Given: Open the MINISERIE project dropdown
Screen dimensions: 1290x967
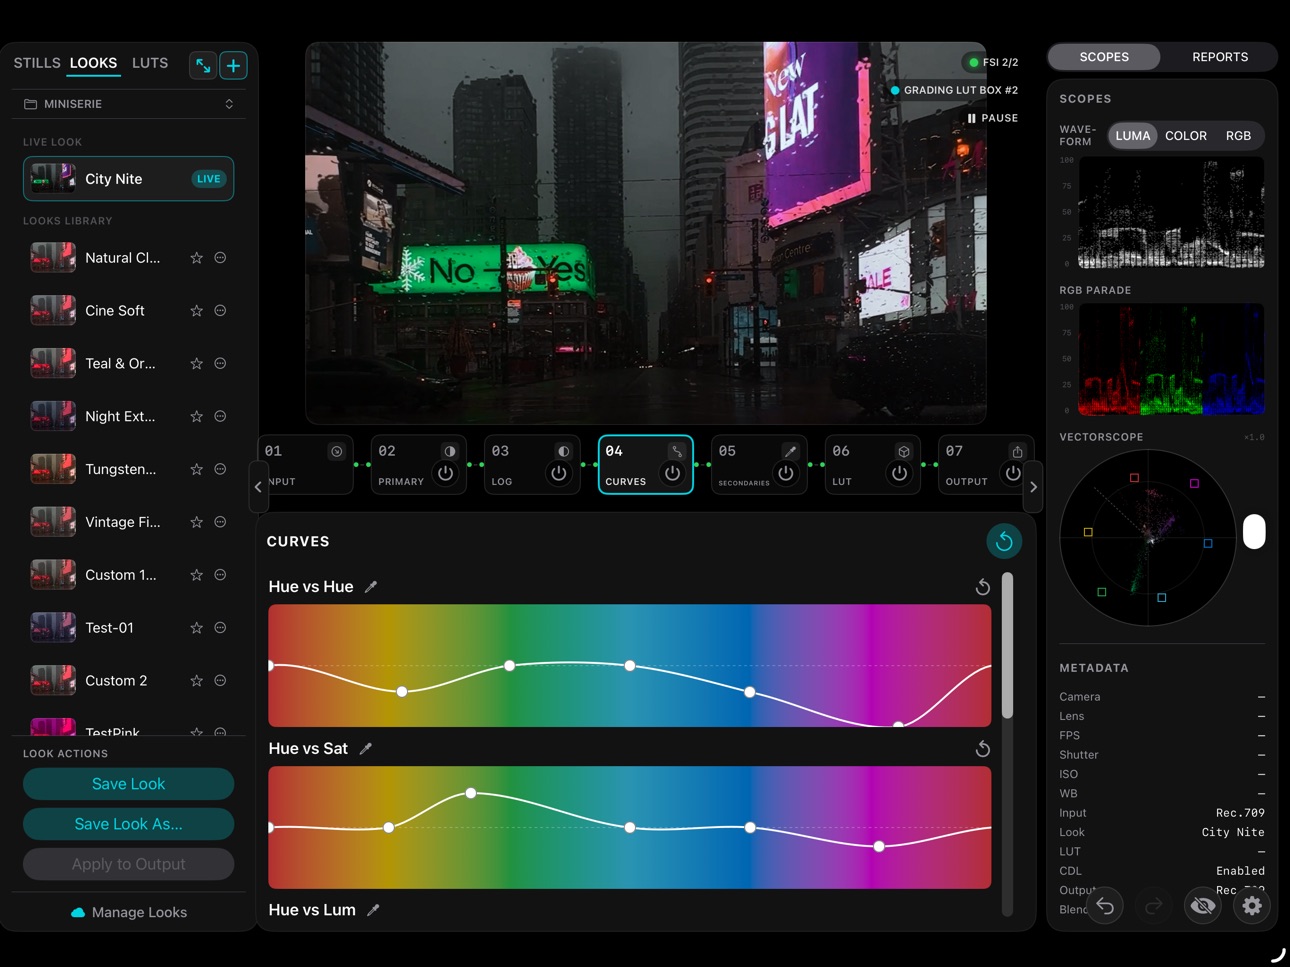Looking at the screenshot, I should 129,104.
